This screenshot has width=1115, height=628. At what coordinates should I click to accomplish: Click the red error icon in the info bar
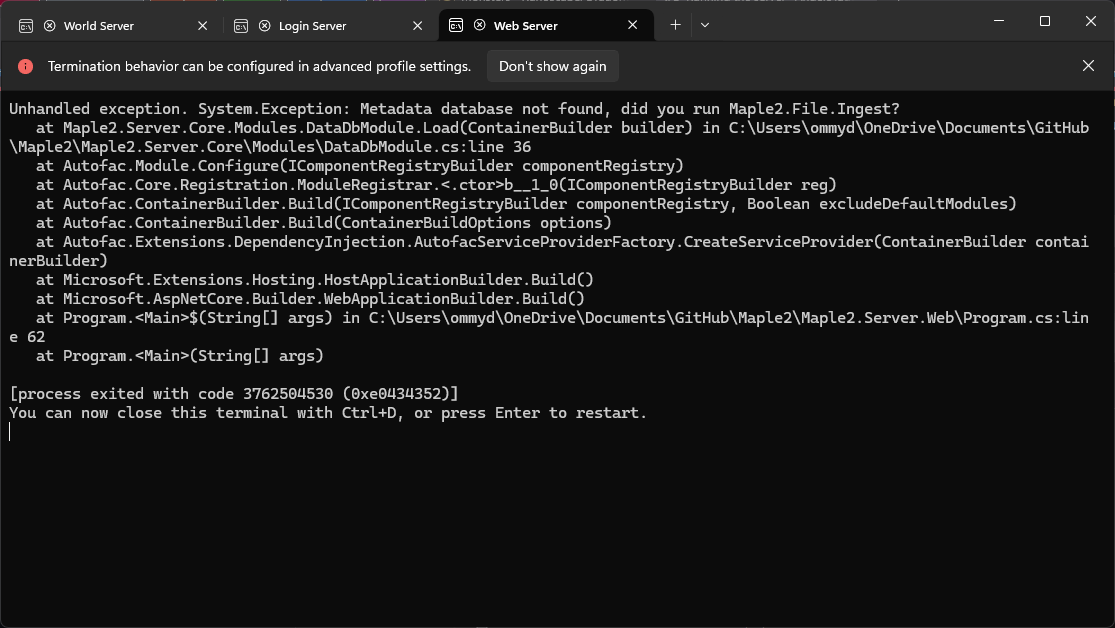pos(26,66)
